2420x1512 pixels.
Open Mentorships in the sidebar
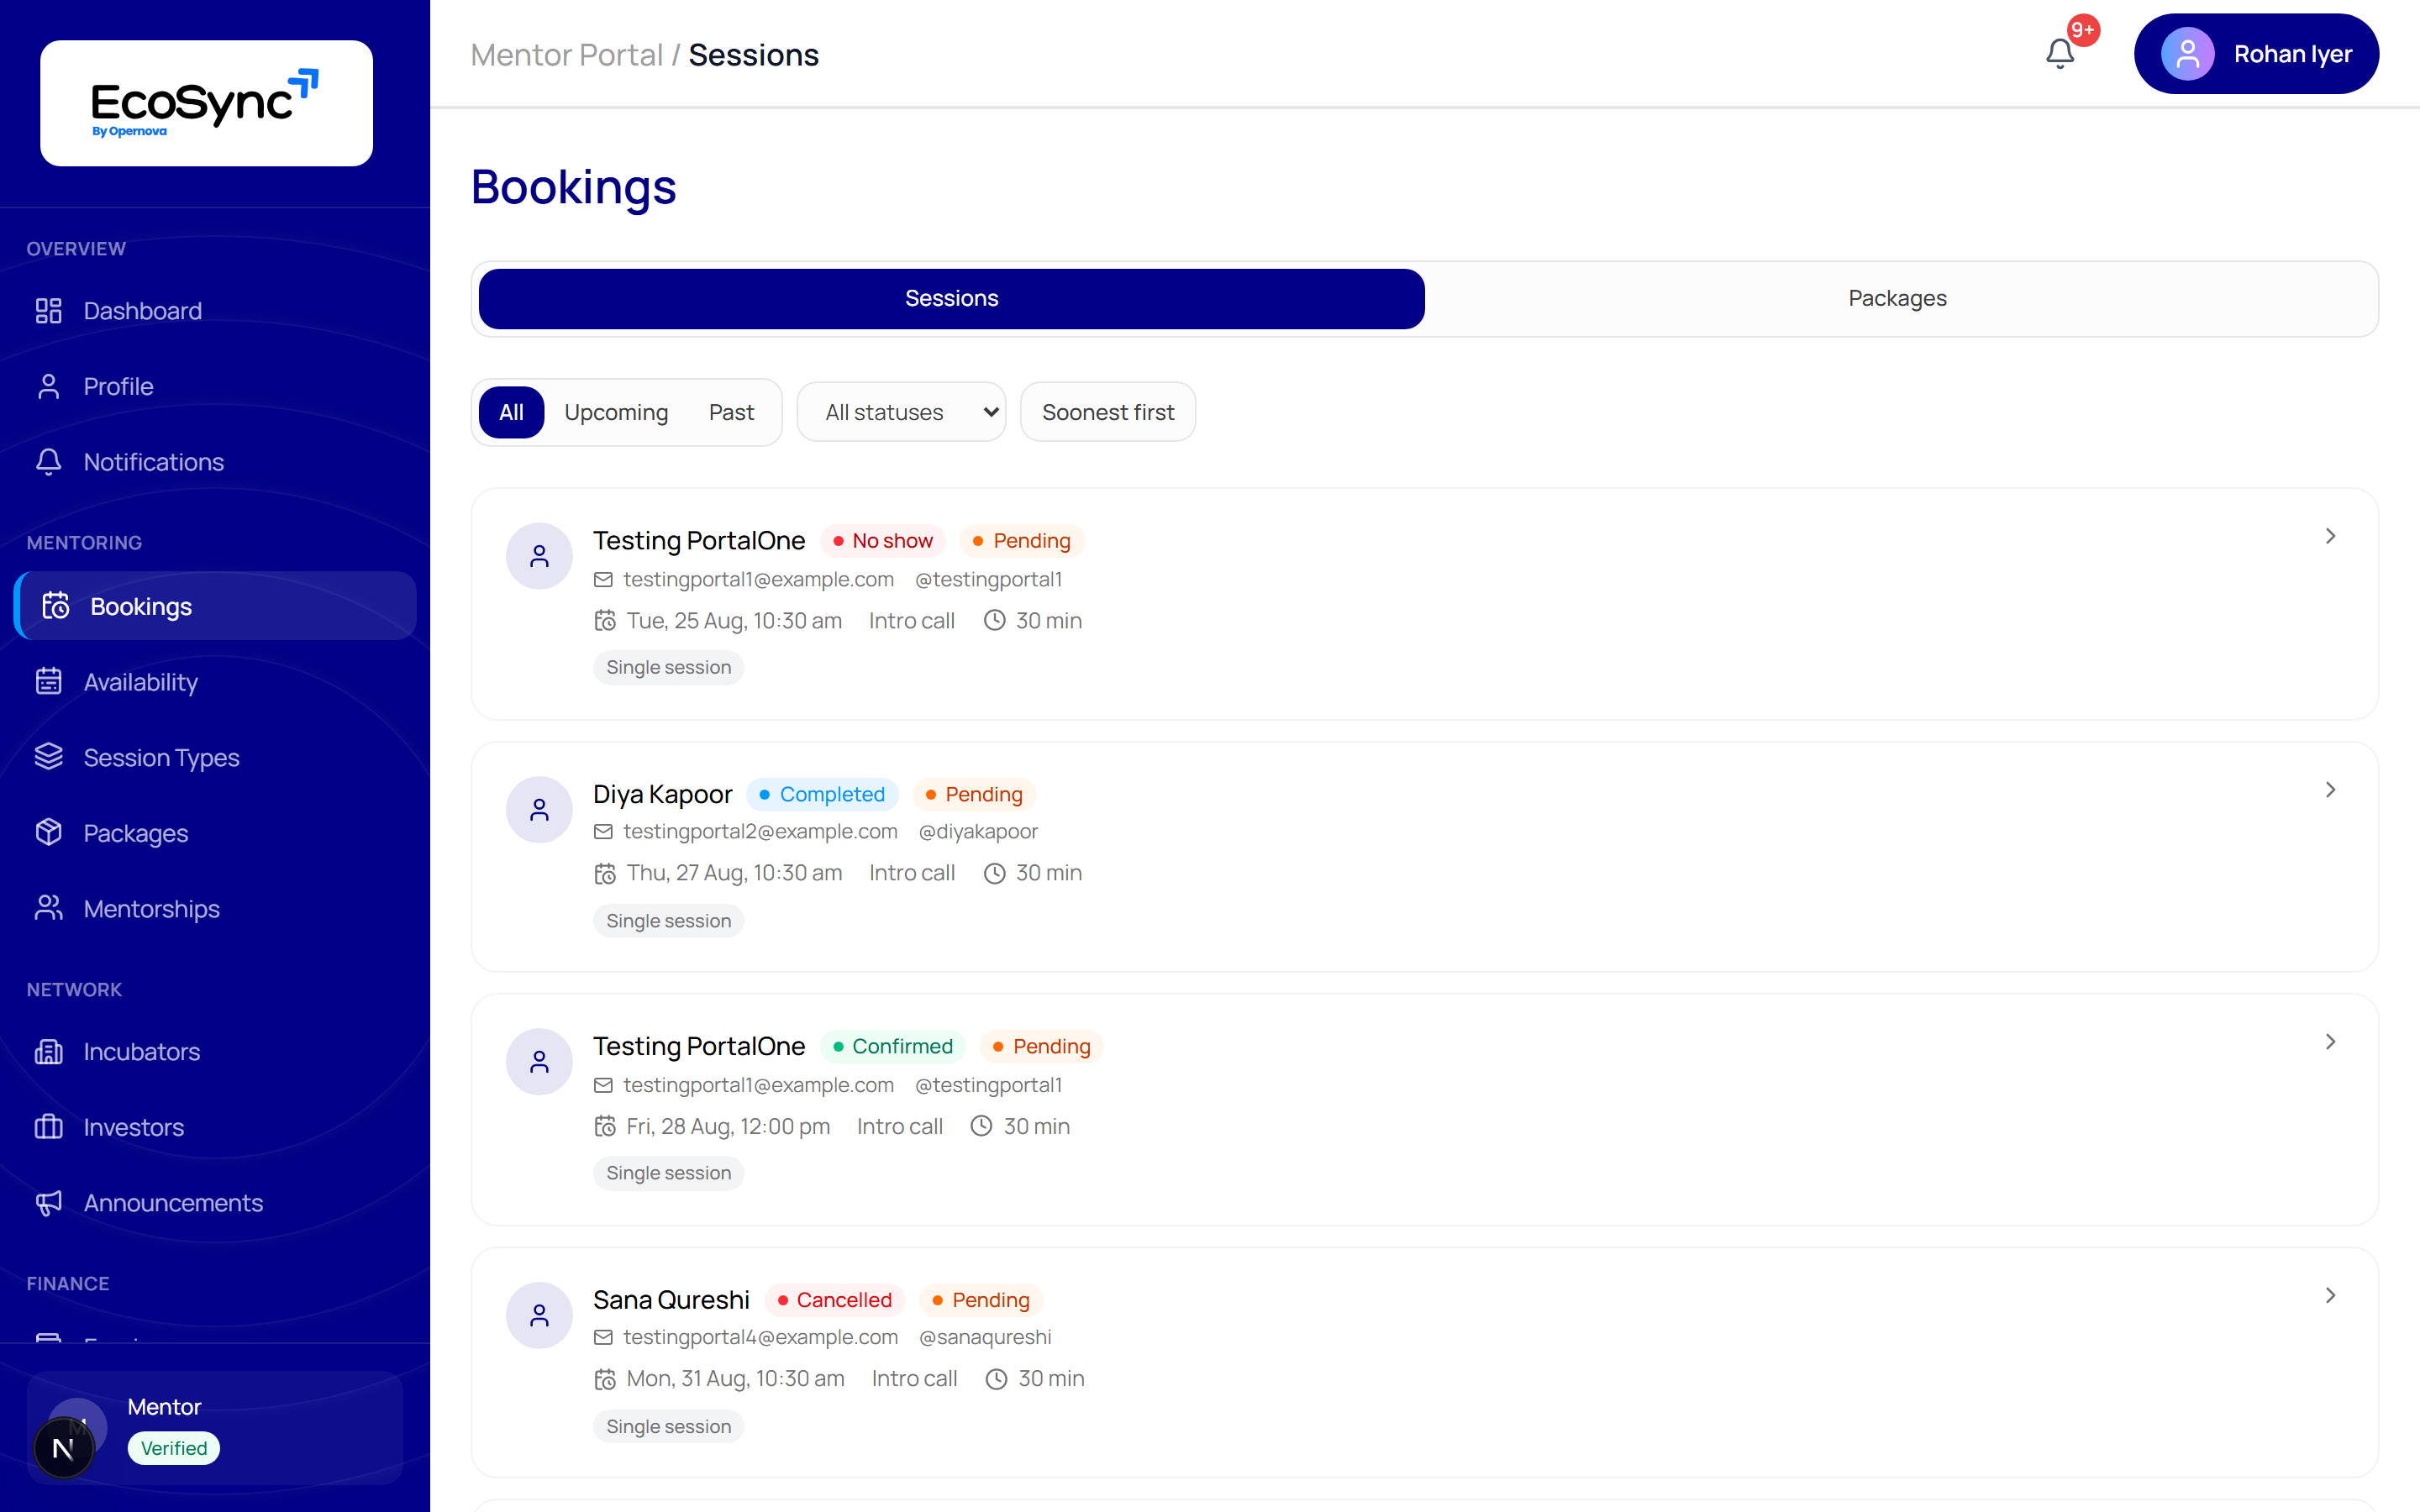click(x=215, y=908)
